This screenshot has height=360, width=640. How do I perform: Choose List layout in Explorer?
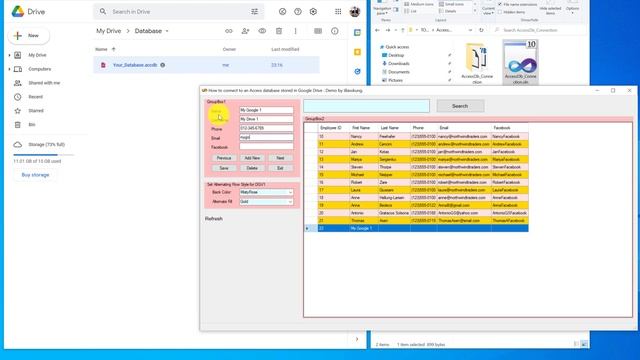pyautogui.click(x=411, y=11)
